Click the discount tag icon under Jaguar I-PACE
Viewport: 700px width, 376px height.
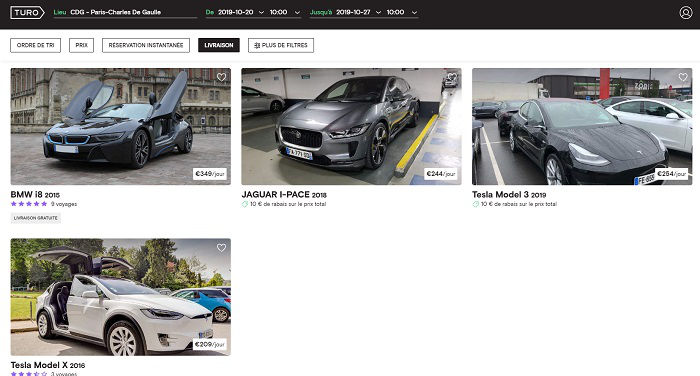(245, 204)
